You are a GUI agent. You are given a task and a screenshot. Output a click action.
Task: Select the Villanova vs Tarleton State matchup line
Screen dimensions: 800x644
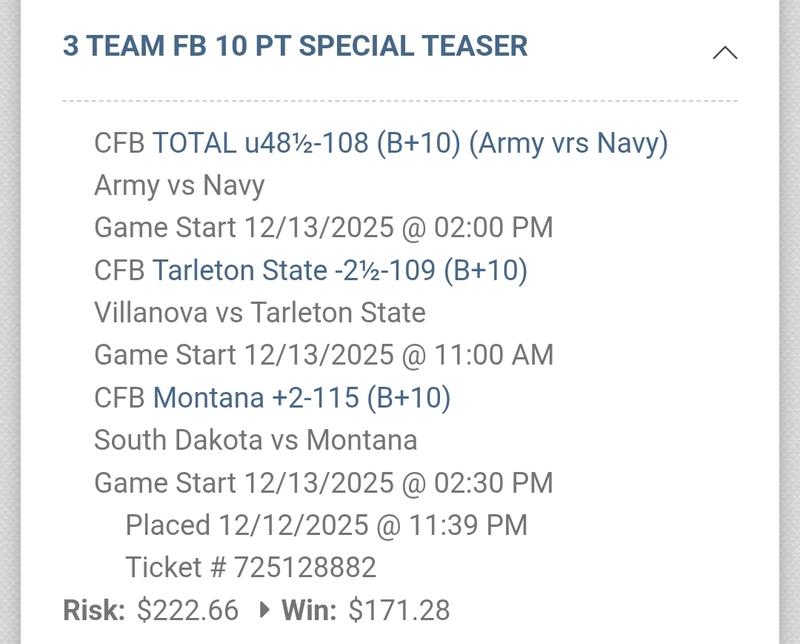[x=260, y=313]
